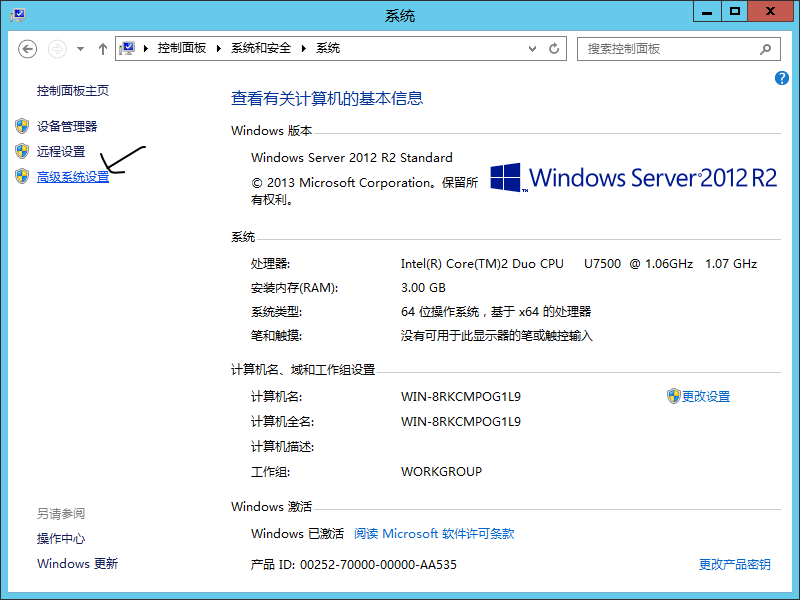Open 设备管理器 link
800x600 pixels.
[67, 126]
